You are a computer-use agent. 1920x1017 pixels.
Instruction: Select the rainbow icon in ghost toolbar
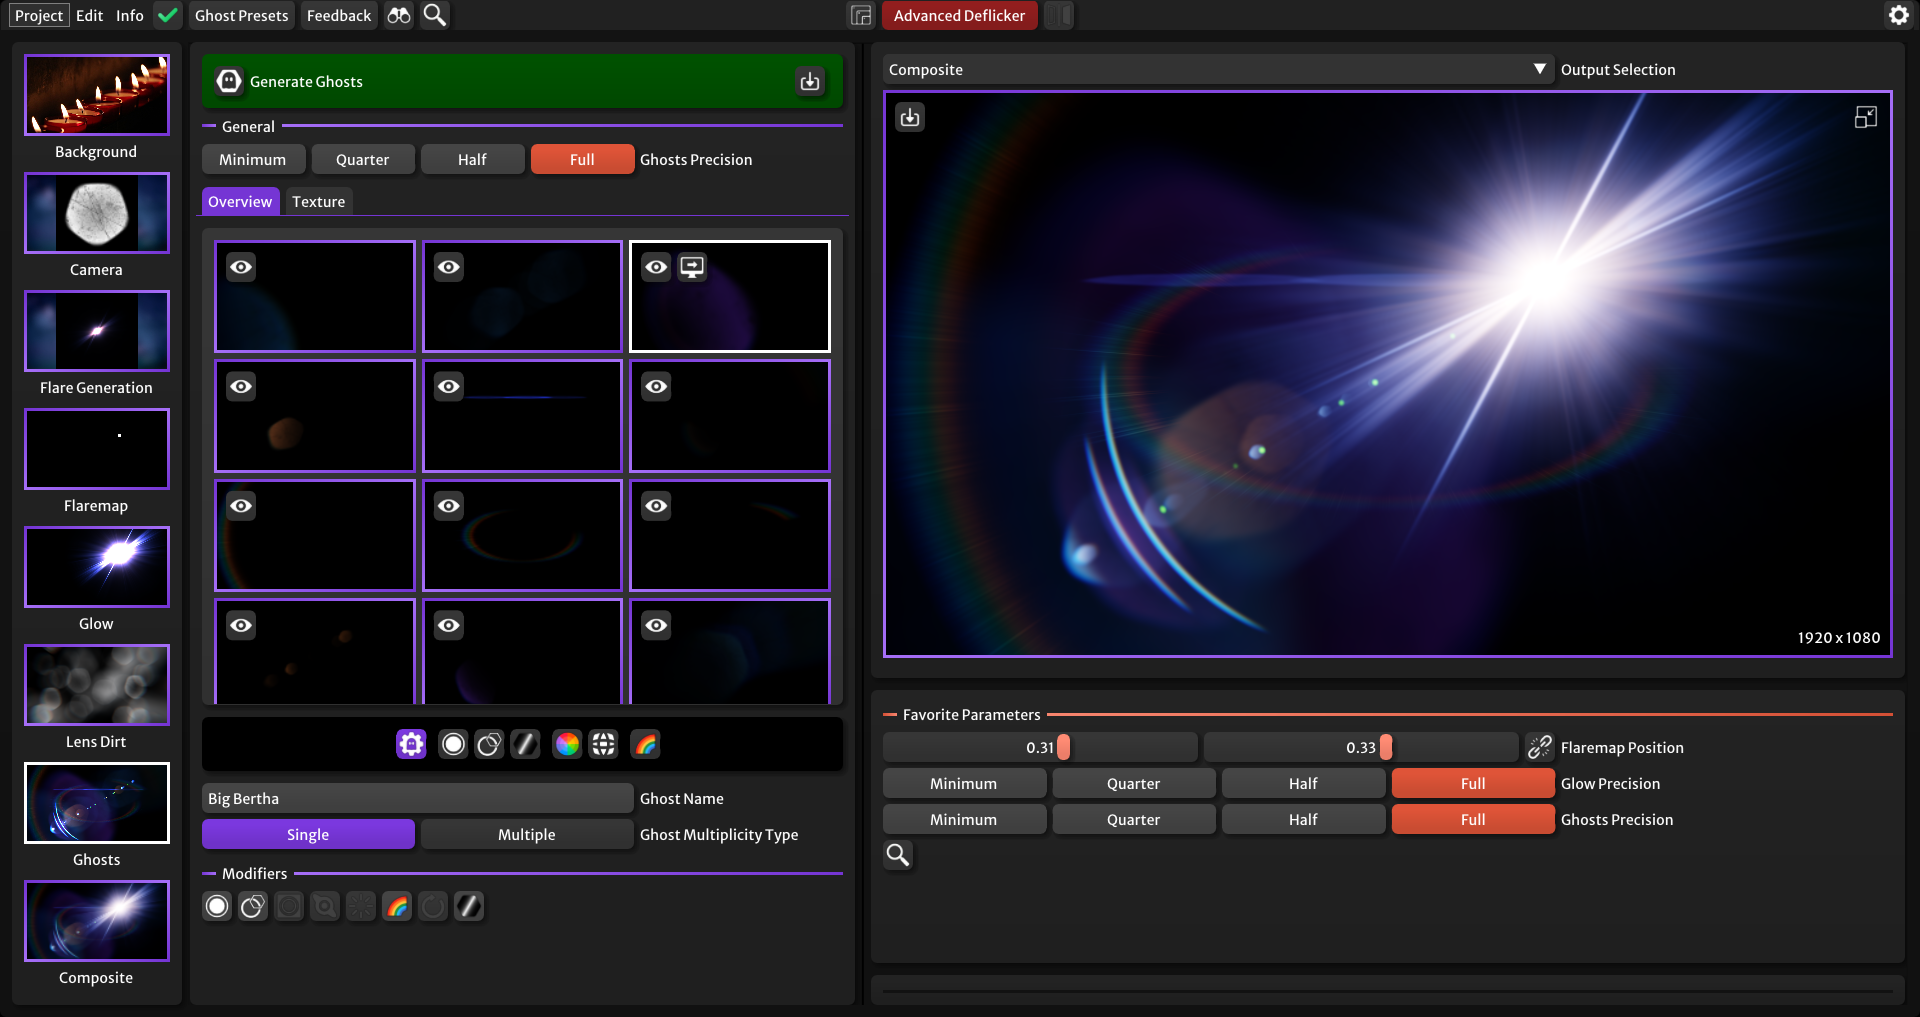click(x=645, y=744)
